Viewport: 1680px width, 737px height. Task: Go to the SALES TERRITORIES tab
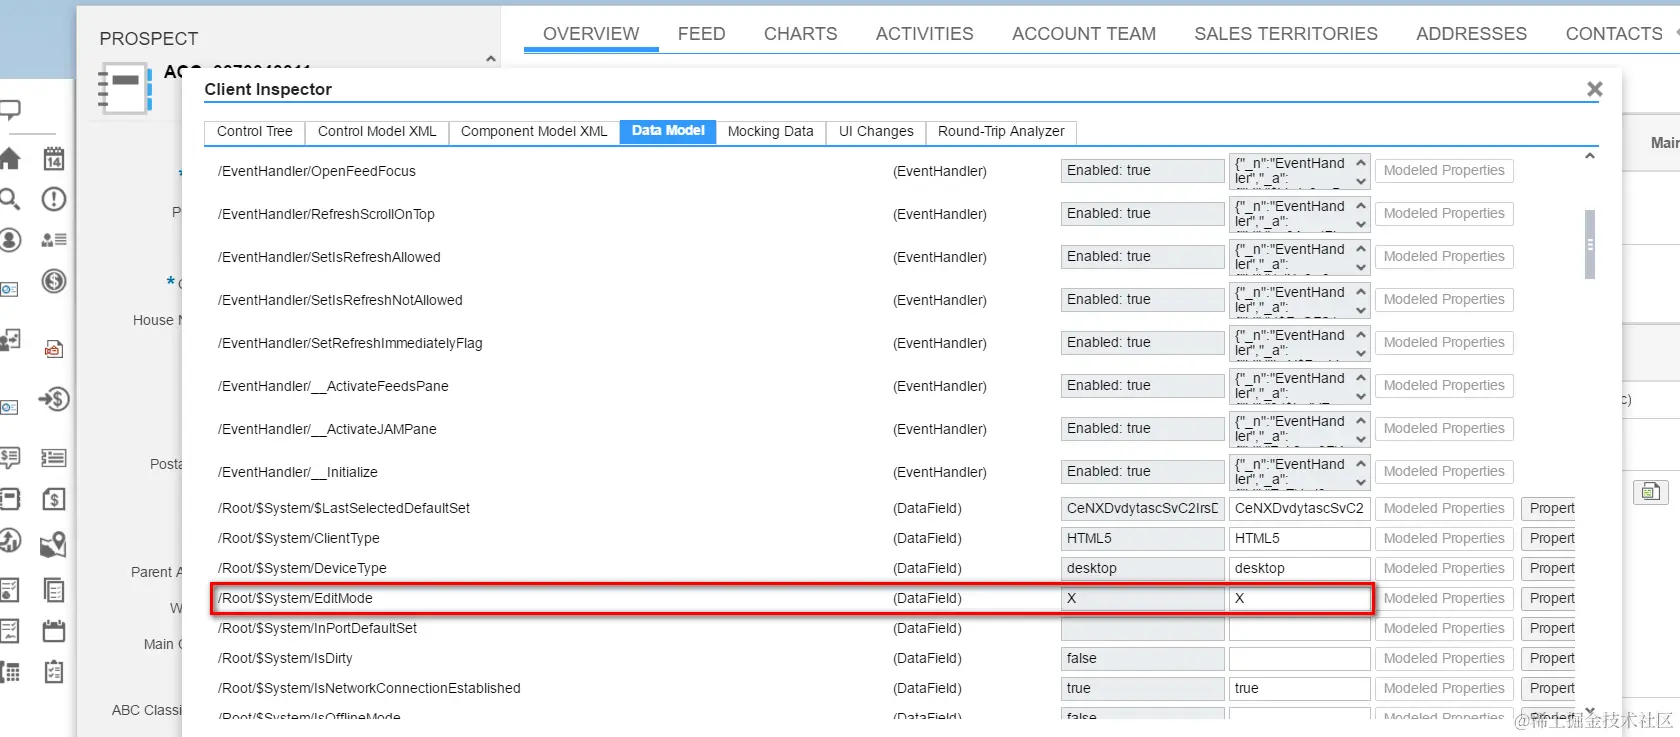coord(1285,34)
